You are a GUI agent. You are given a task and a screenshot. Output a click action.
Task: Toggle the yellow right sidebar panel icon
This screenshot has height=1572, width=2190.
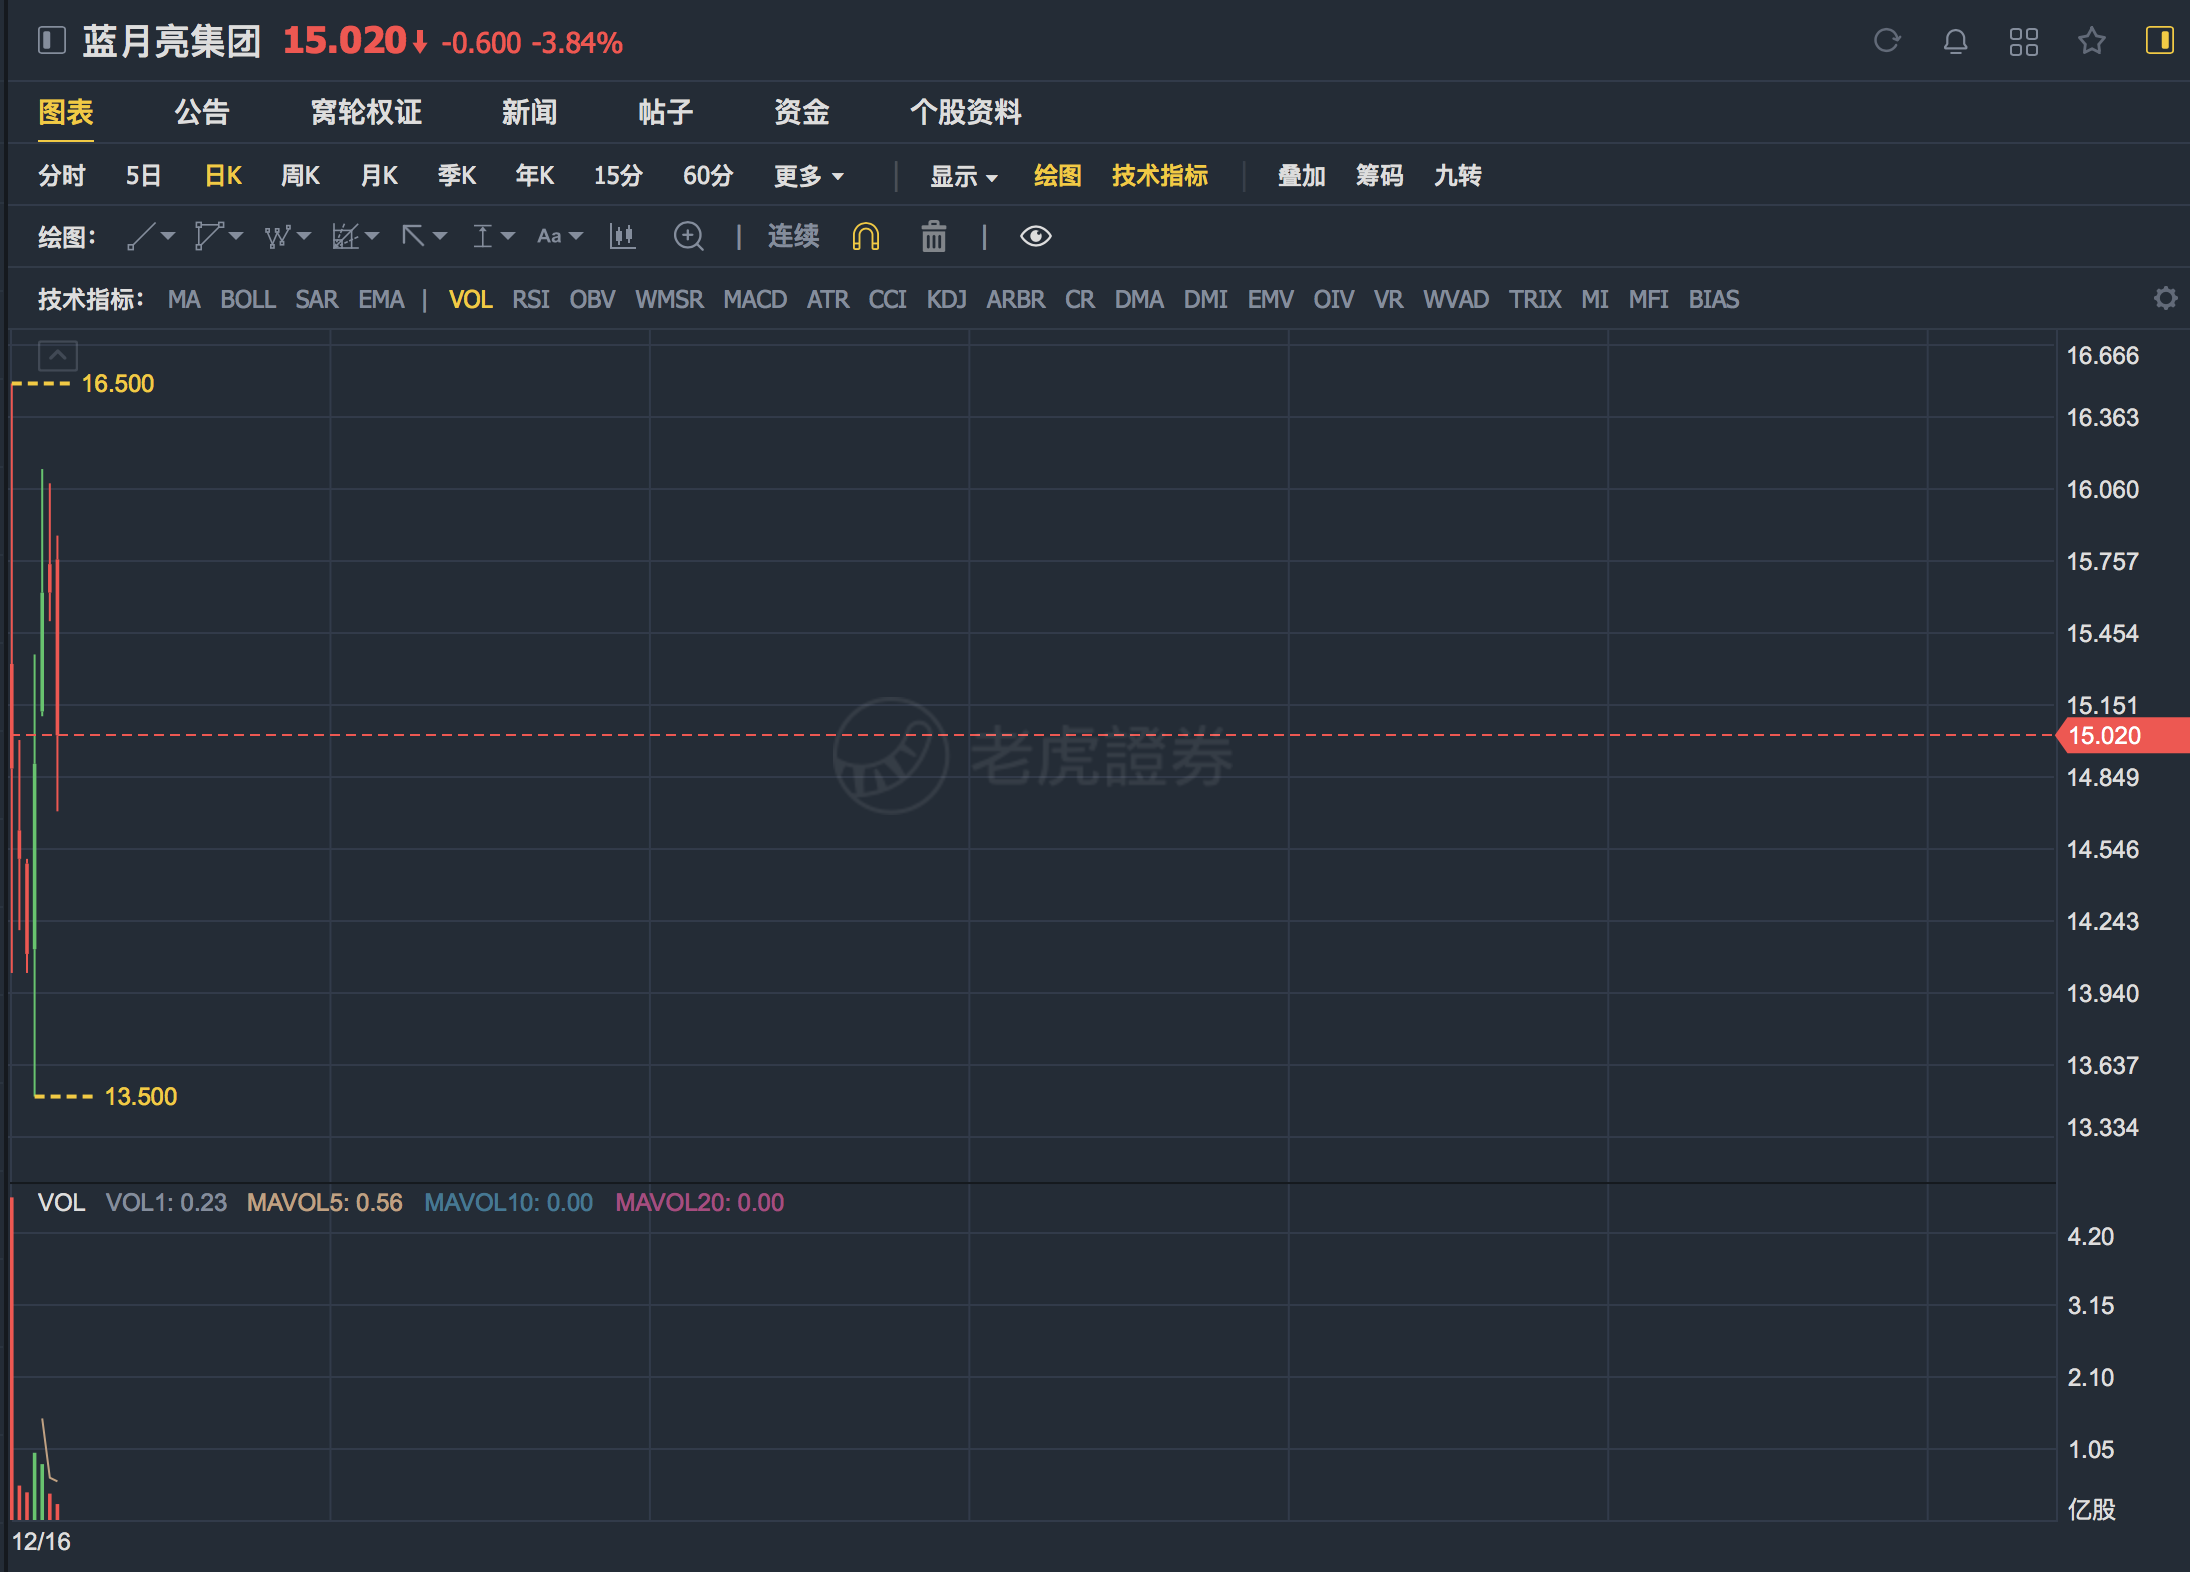(2159, 41)
